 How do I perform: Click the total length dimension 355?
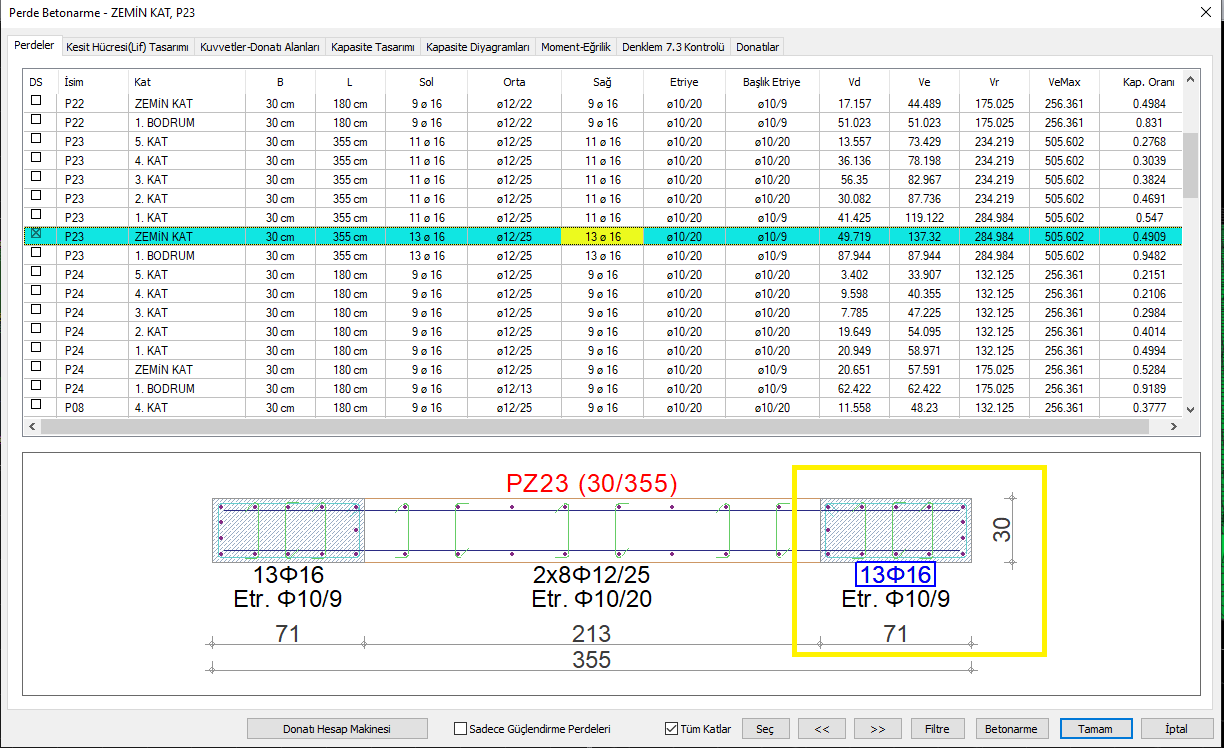click(x=592, y=660)
